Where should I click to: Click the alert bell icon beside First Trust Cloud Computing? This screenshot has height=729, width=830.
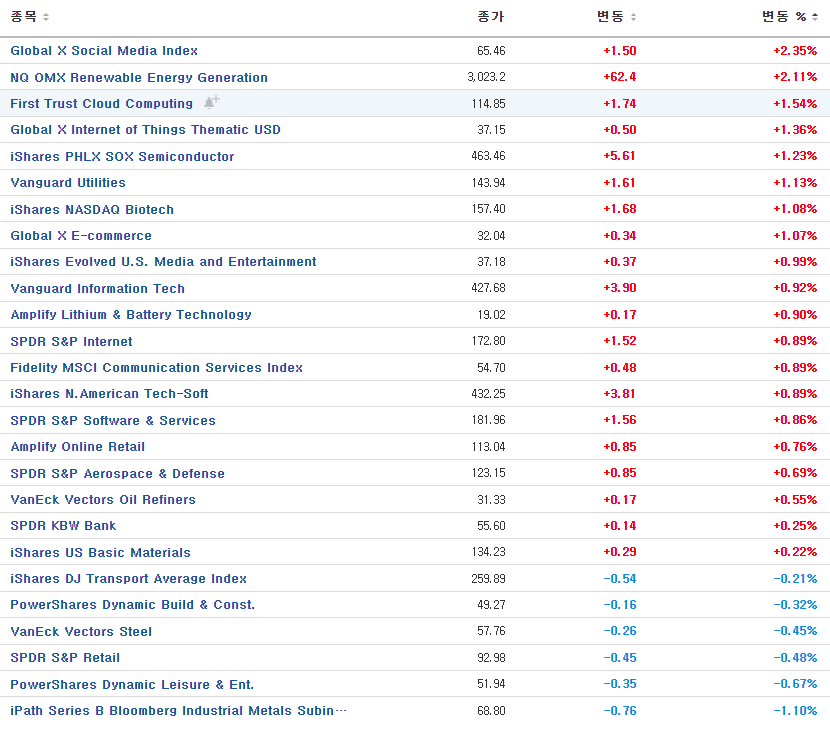pyautogui.click(x=212, y=102)
